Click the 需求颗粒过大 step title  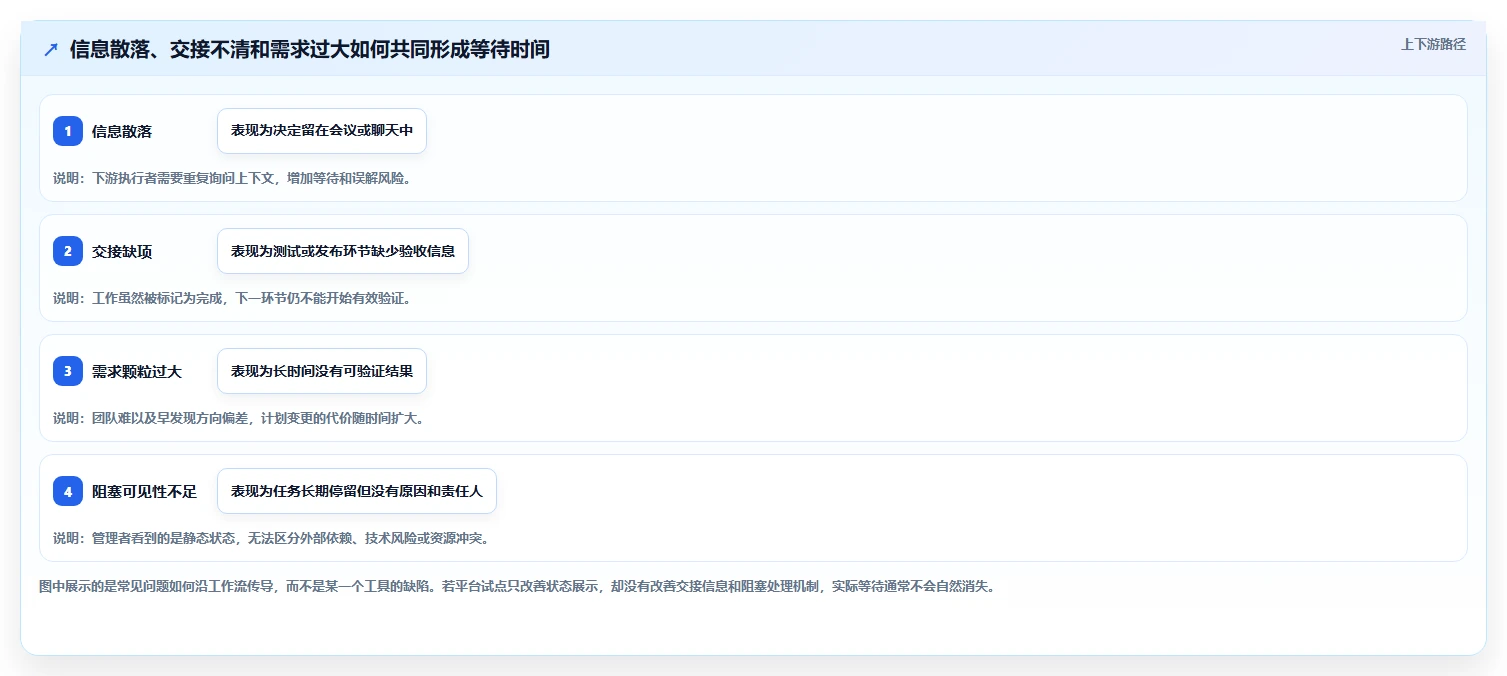tap(137, 371)
